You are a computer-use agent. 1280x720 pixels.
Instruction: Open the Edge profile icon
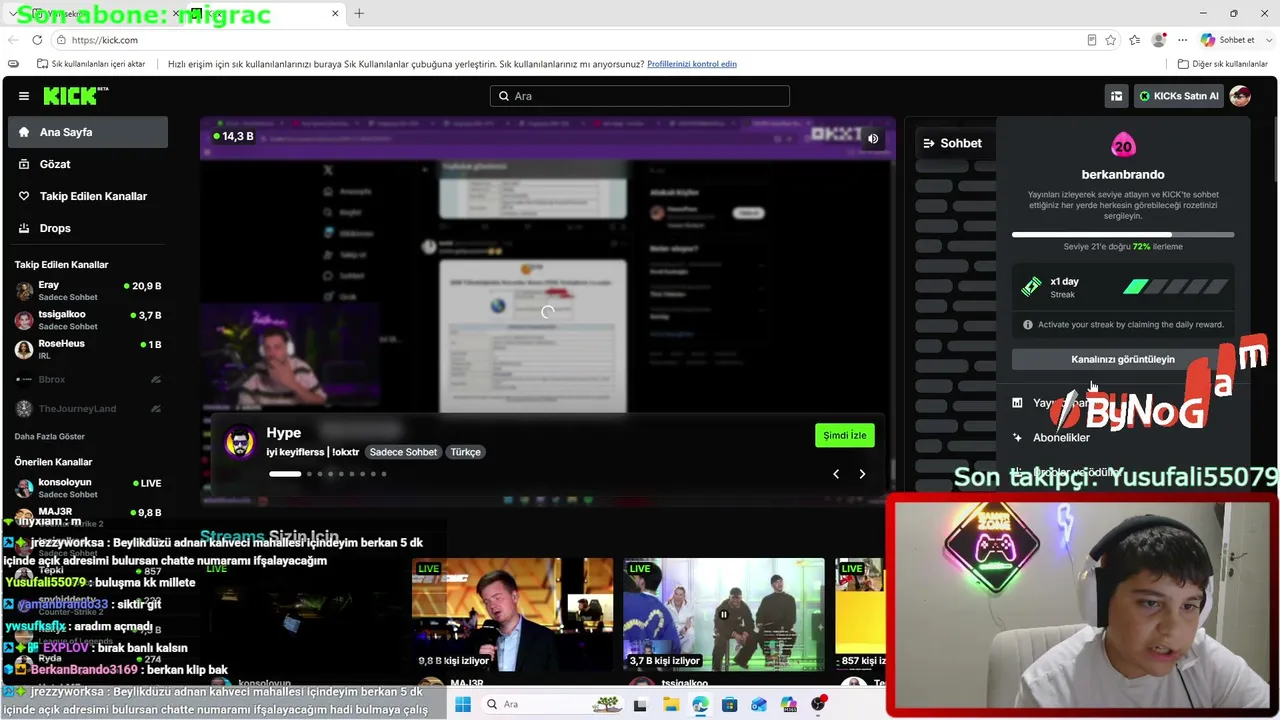click(1159, 40)
